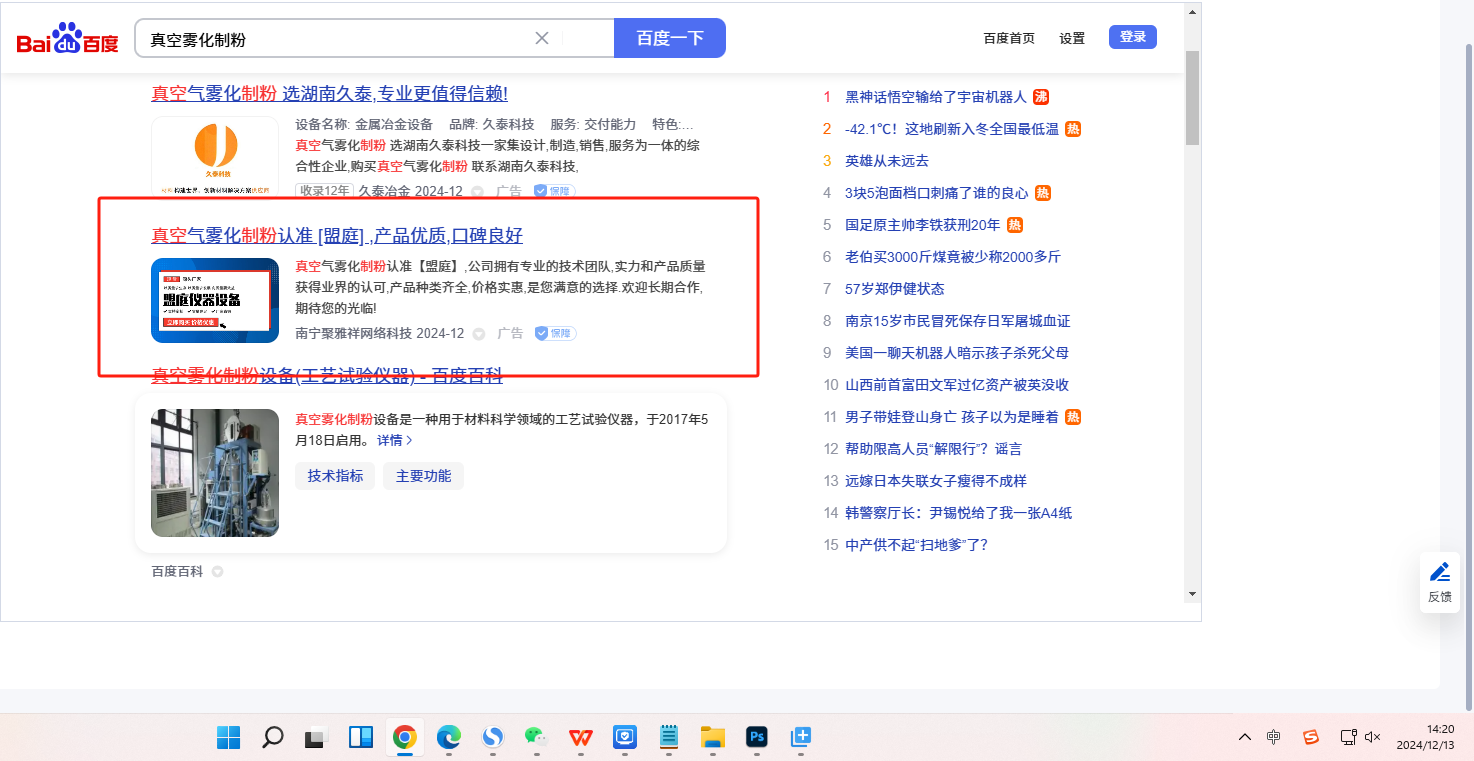Click the Baidu logo

(x=67, y=40)
